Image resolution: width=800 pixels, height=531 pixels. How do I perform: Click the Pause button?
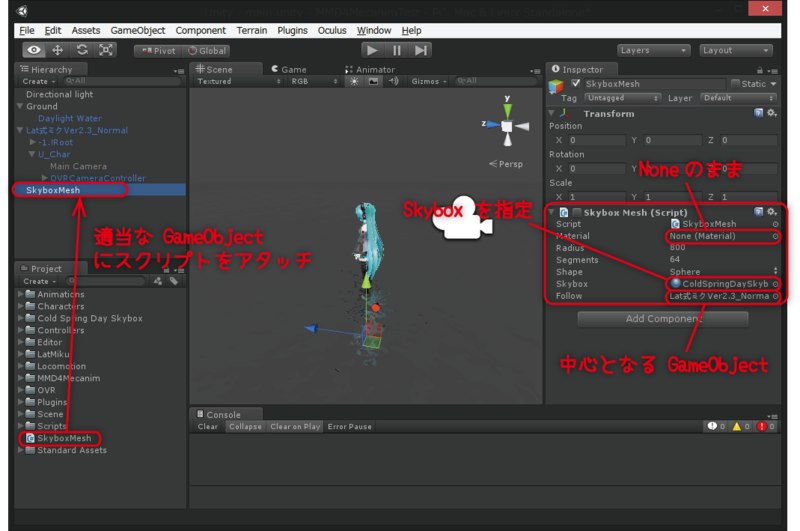[x=396, y=50]
